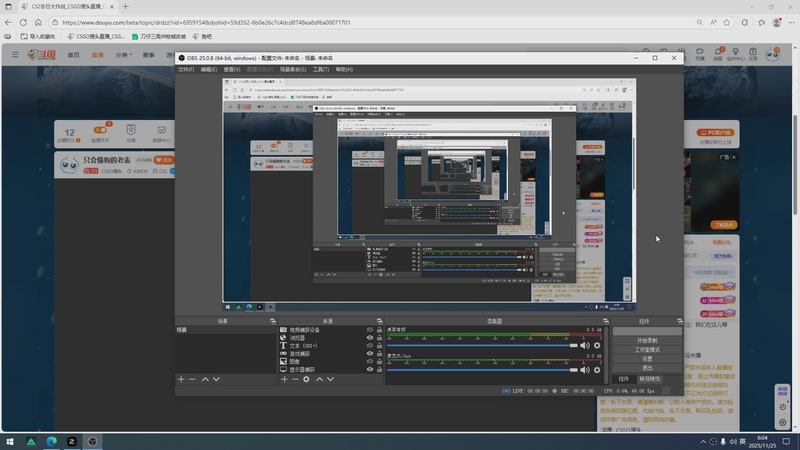Toggle visibility of 视频捕获设备 source

coord(370,330)
